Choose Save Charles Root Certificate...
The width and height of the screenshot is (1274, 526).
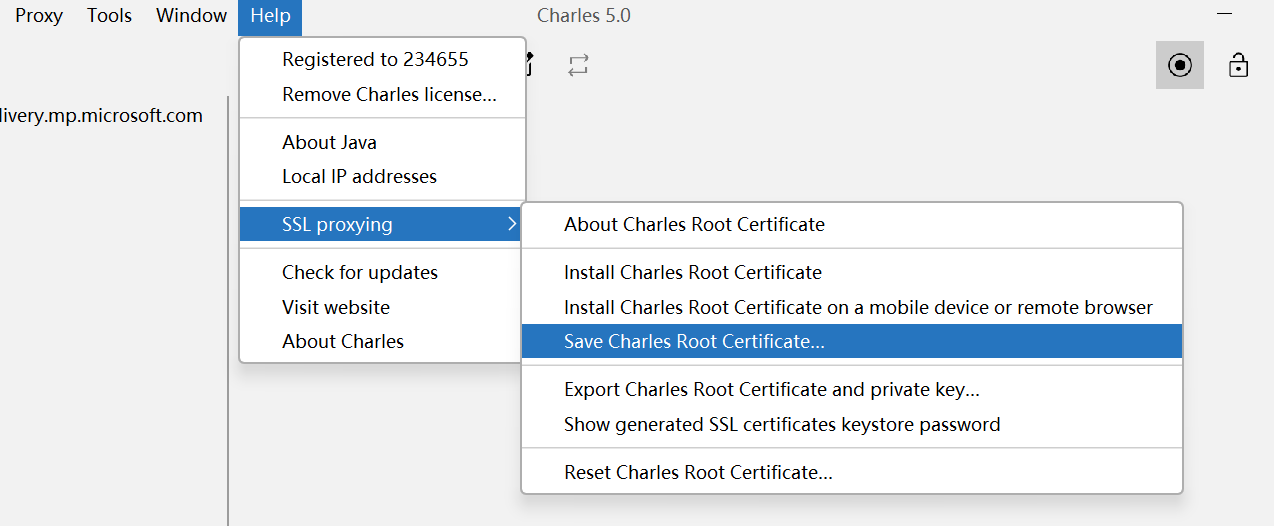(852, 341)
